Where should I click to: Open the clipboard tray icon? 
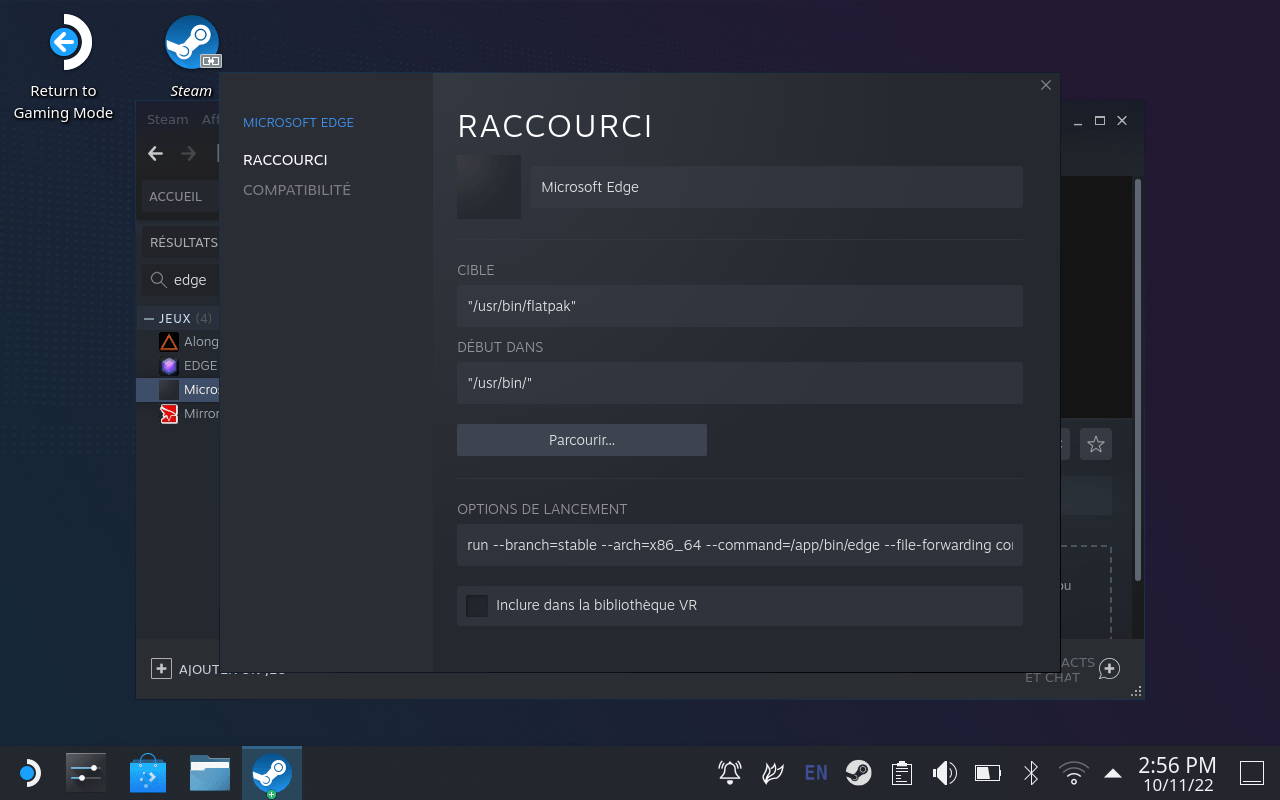(x=902, y=773)
